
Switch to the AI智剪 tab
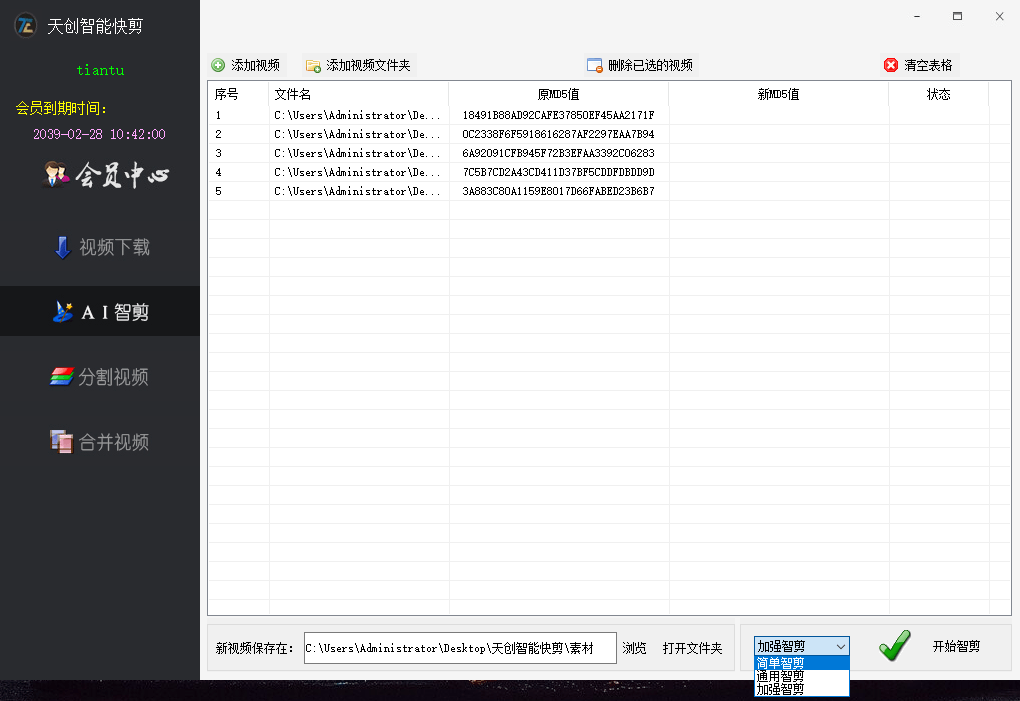point(100,311)
